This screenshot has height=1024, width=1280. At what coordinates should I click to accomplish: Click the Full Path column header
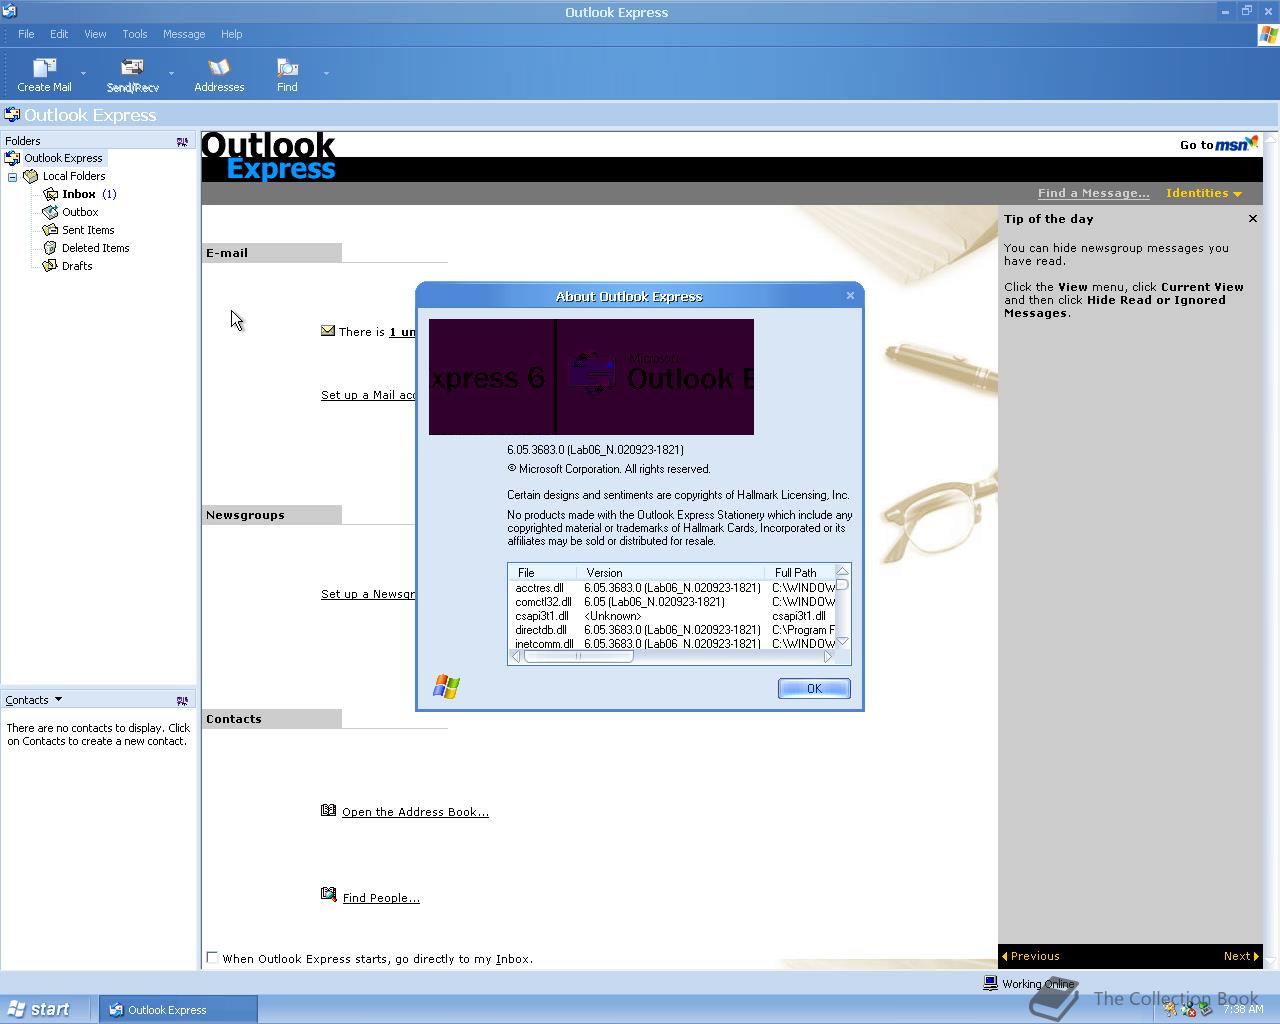pyautogui.click(x=800, y=573)
